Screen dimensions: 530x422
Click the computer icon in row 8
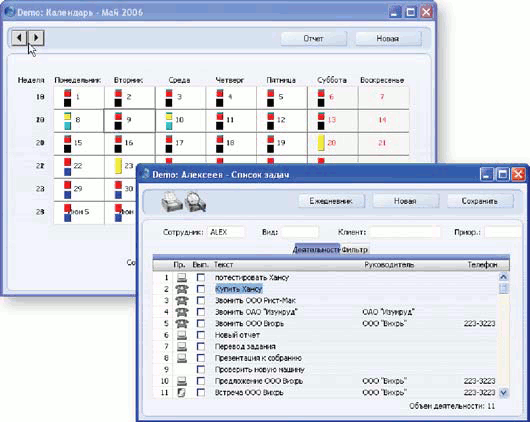182,358
